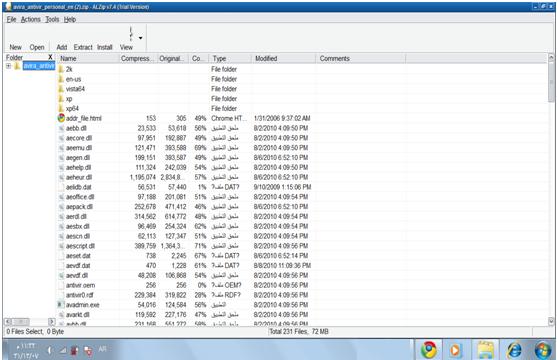Click the aeemu.dll file icon
This screenshot has width=557, height=360.
point(61,148)
